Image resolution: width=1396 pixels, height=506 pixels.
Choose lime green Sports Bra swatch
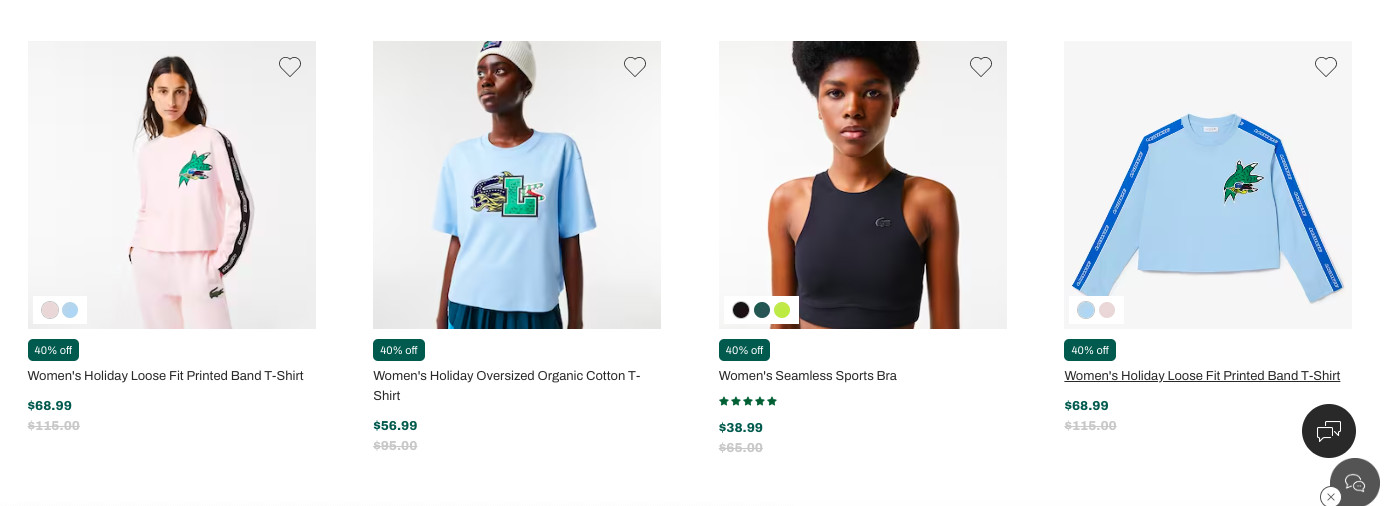coord(782,310)
